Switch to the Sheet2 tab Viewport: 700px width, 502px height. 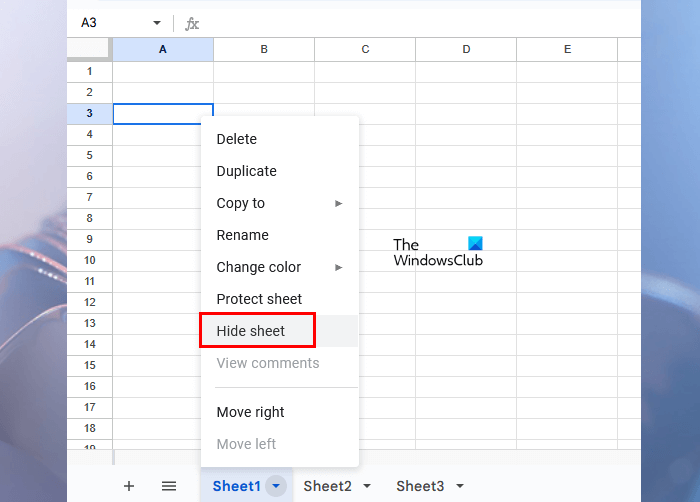coord(327,486)
